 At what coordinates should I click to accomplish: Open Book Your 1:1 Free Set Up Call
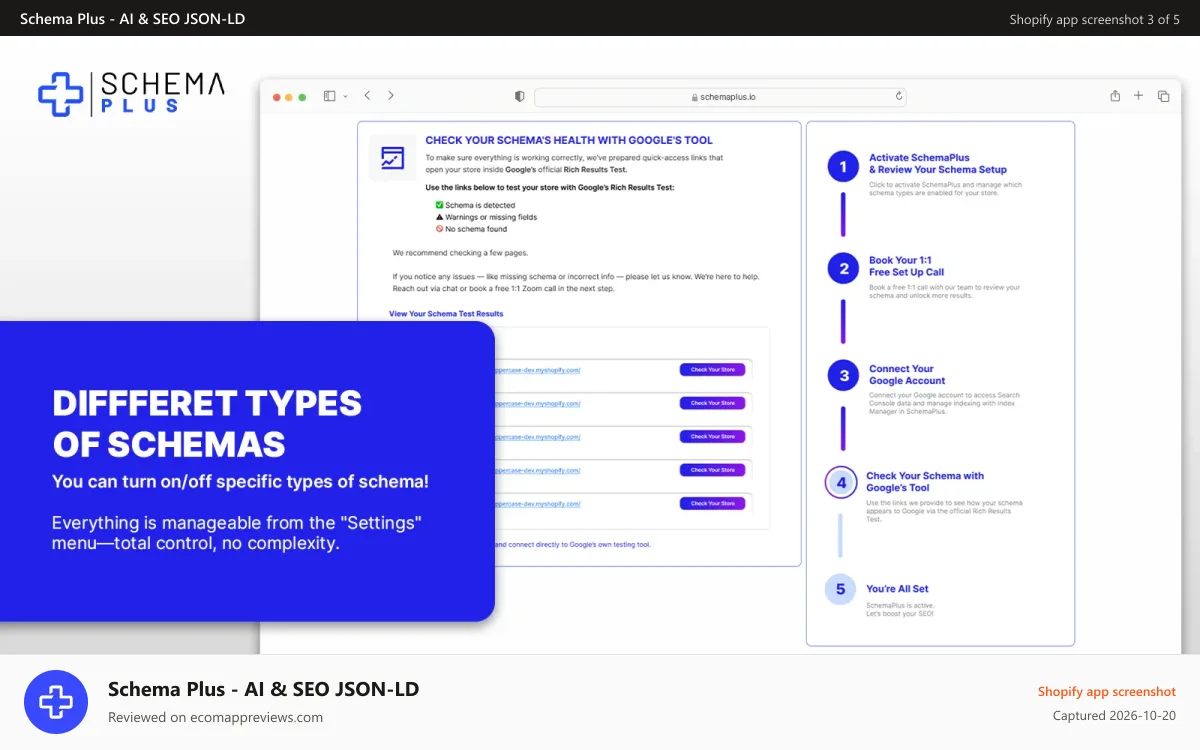tap(906, 266)
